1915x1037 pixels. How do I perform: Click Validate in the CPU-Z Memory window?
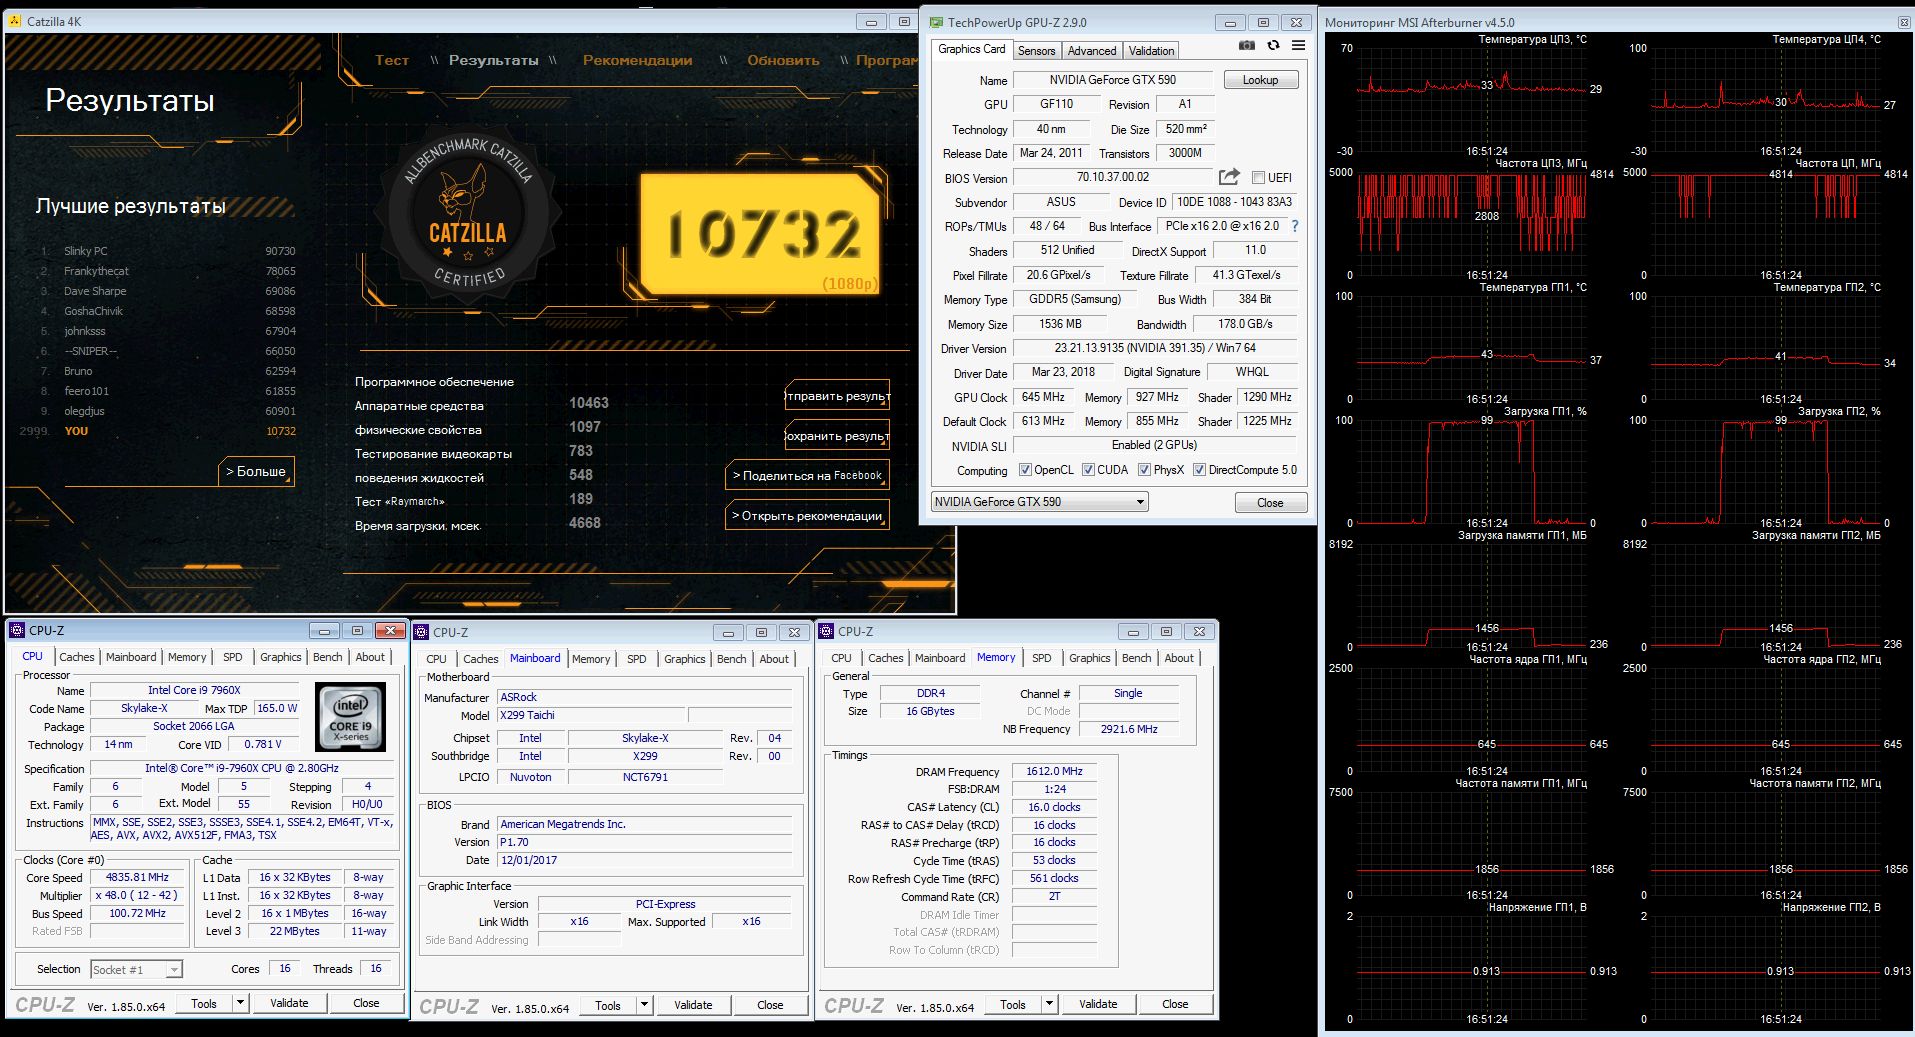click(x=1098, y=1004)
